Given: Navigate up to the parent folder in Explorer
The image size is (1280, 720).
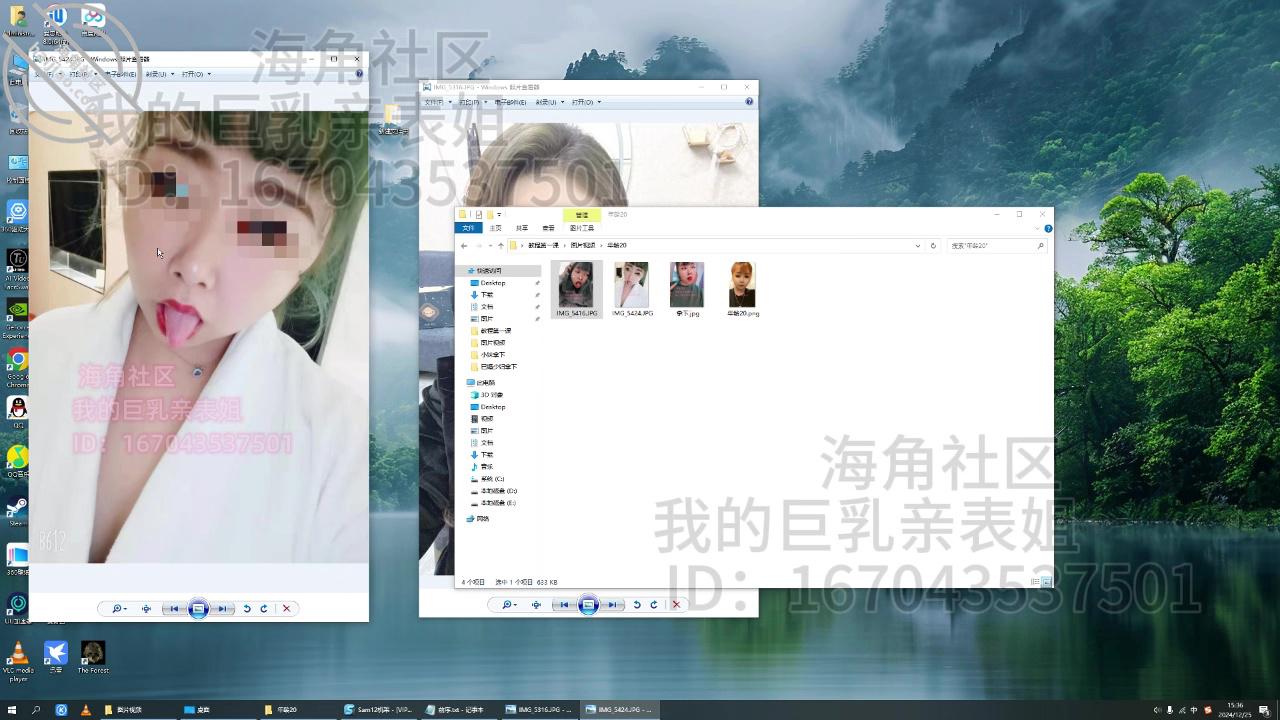Looking at the screenshot, I should point(500,245).
